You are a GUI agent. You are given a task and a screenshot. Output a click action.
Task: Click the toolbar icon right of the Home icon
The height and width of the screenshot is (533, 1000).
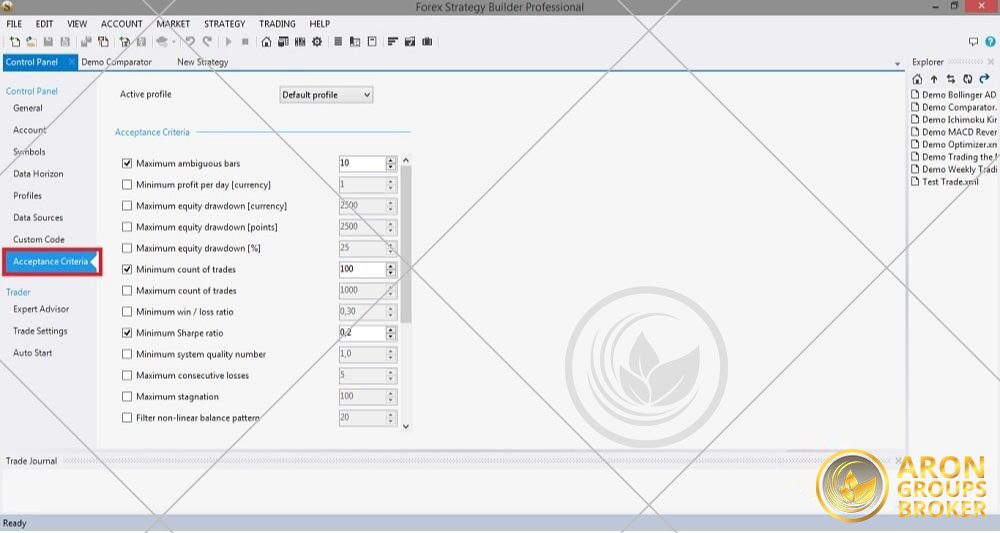coord(283,42)
